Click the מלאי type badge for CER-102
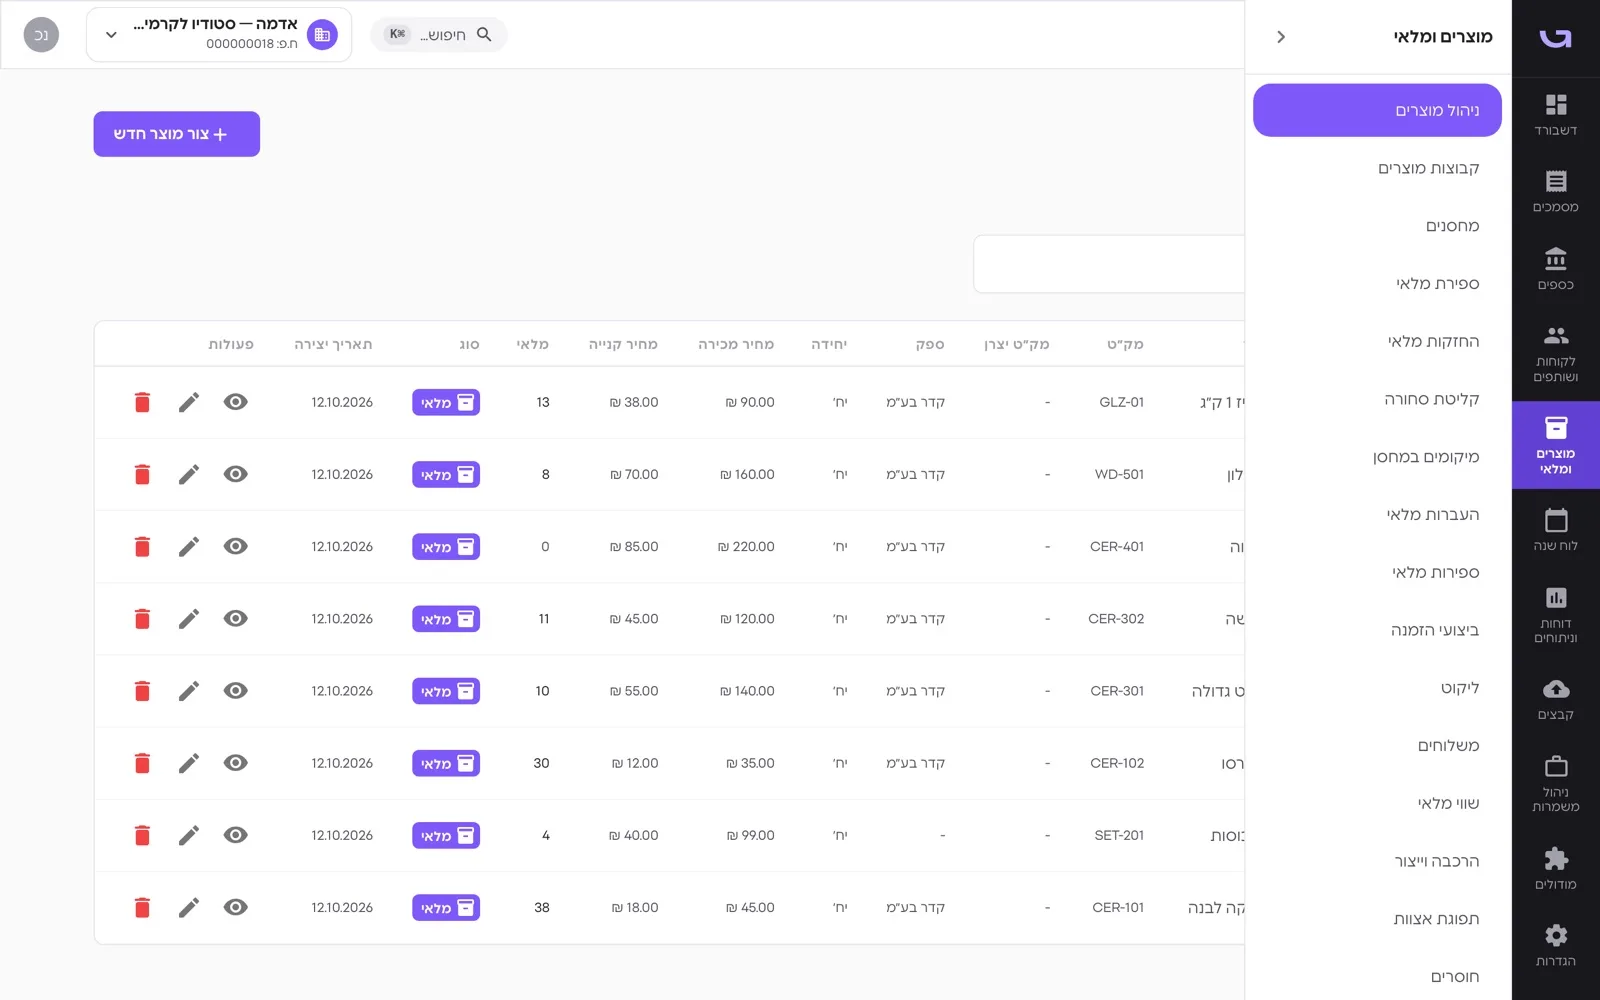Viewport: 1600px width, 1000px height. tap(446, 763)
